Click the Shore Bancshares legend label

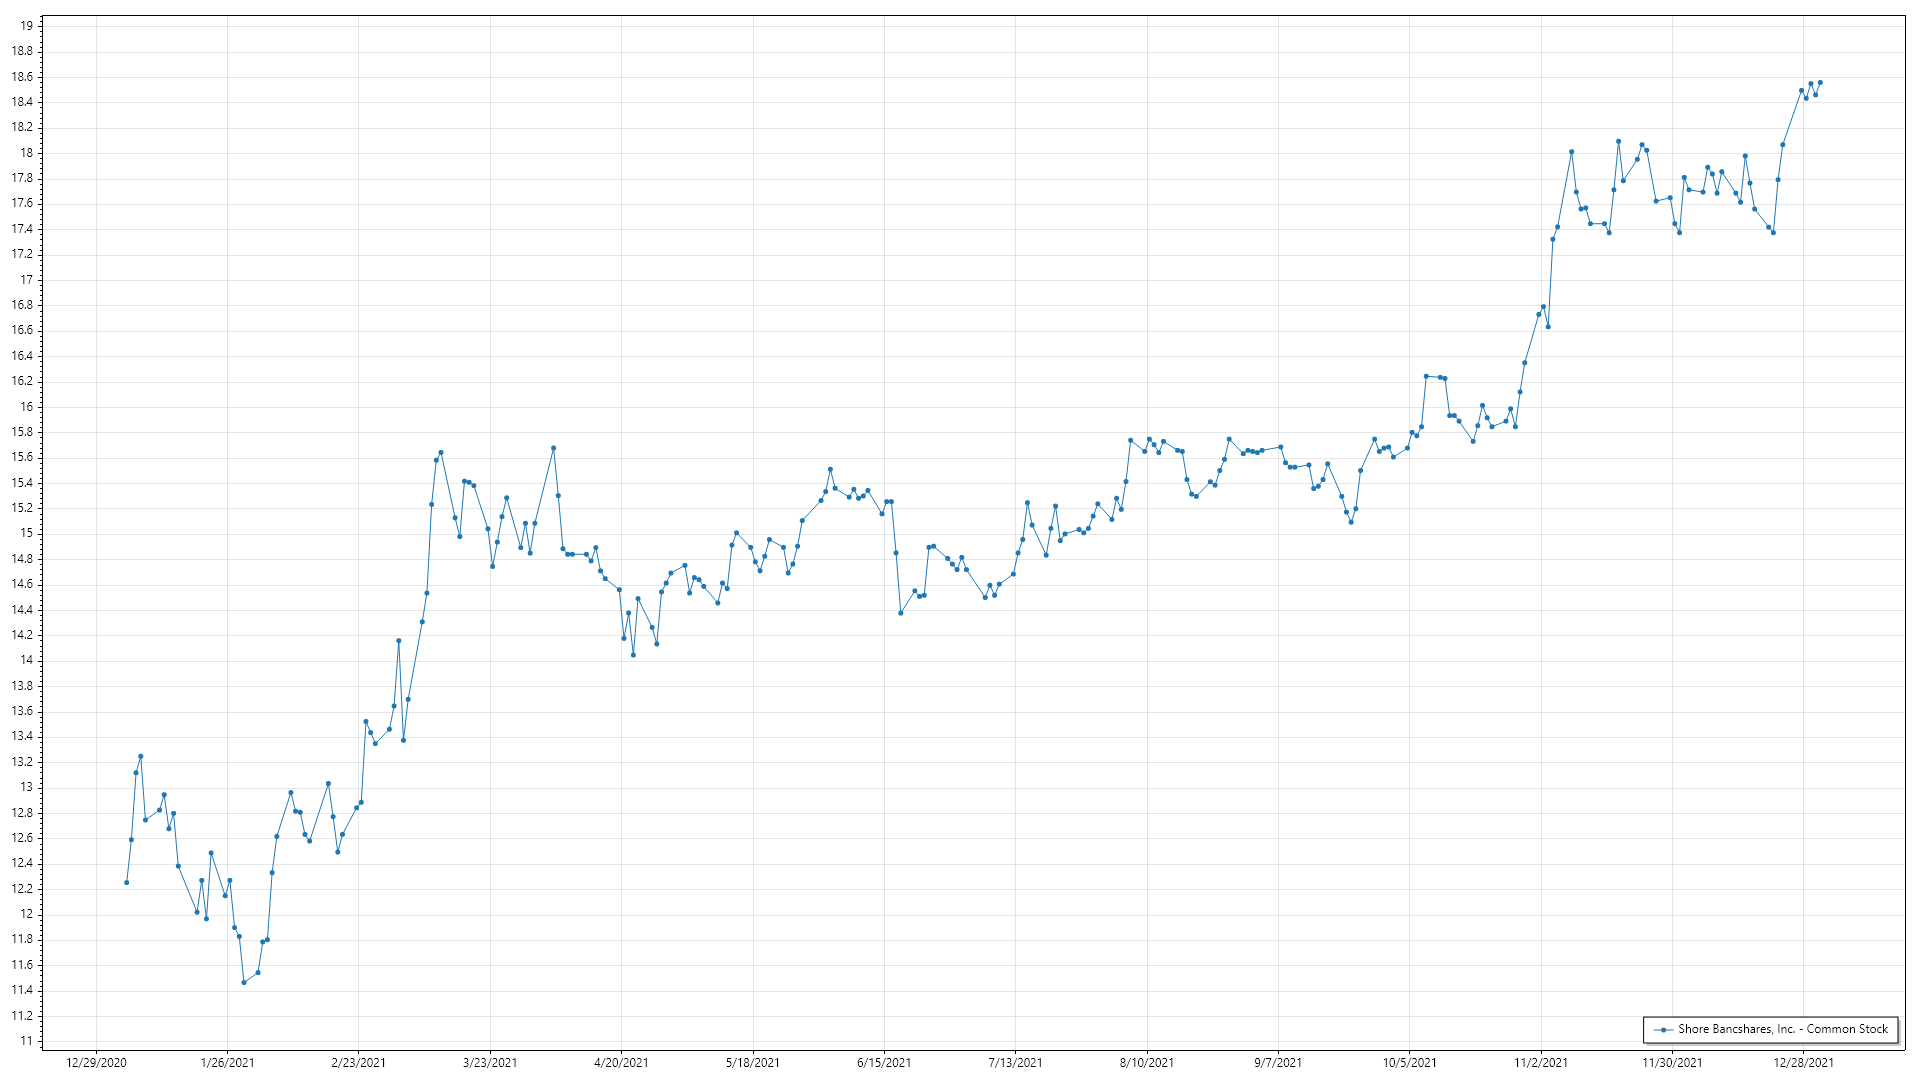[1782, 1029]
